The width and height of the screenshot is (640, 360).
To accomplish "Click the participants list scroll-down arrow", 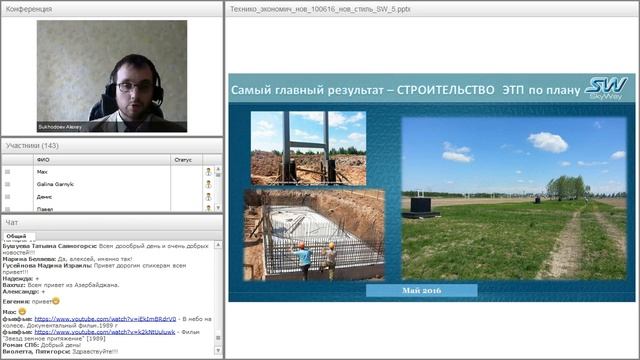I will [x=218, y=208].
